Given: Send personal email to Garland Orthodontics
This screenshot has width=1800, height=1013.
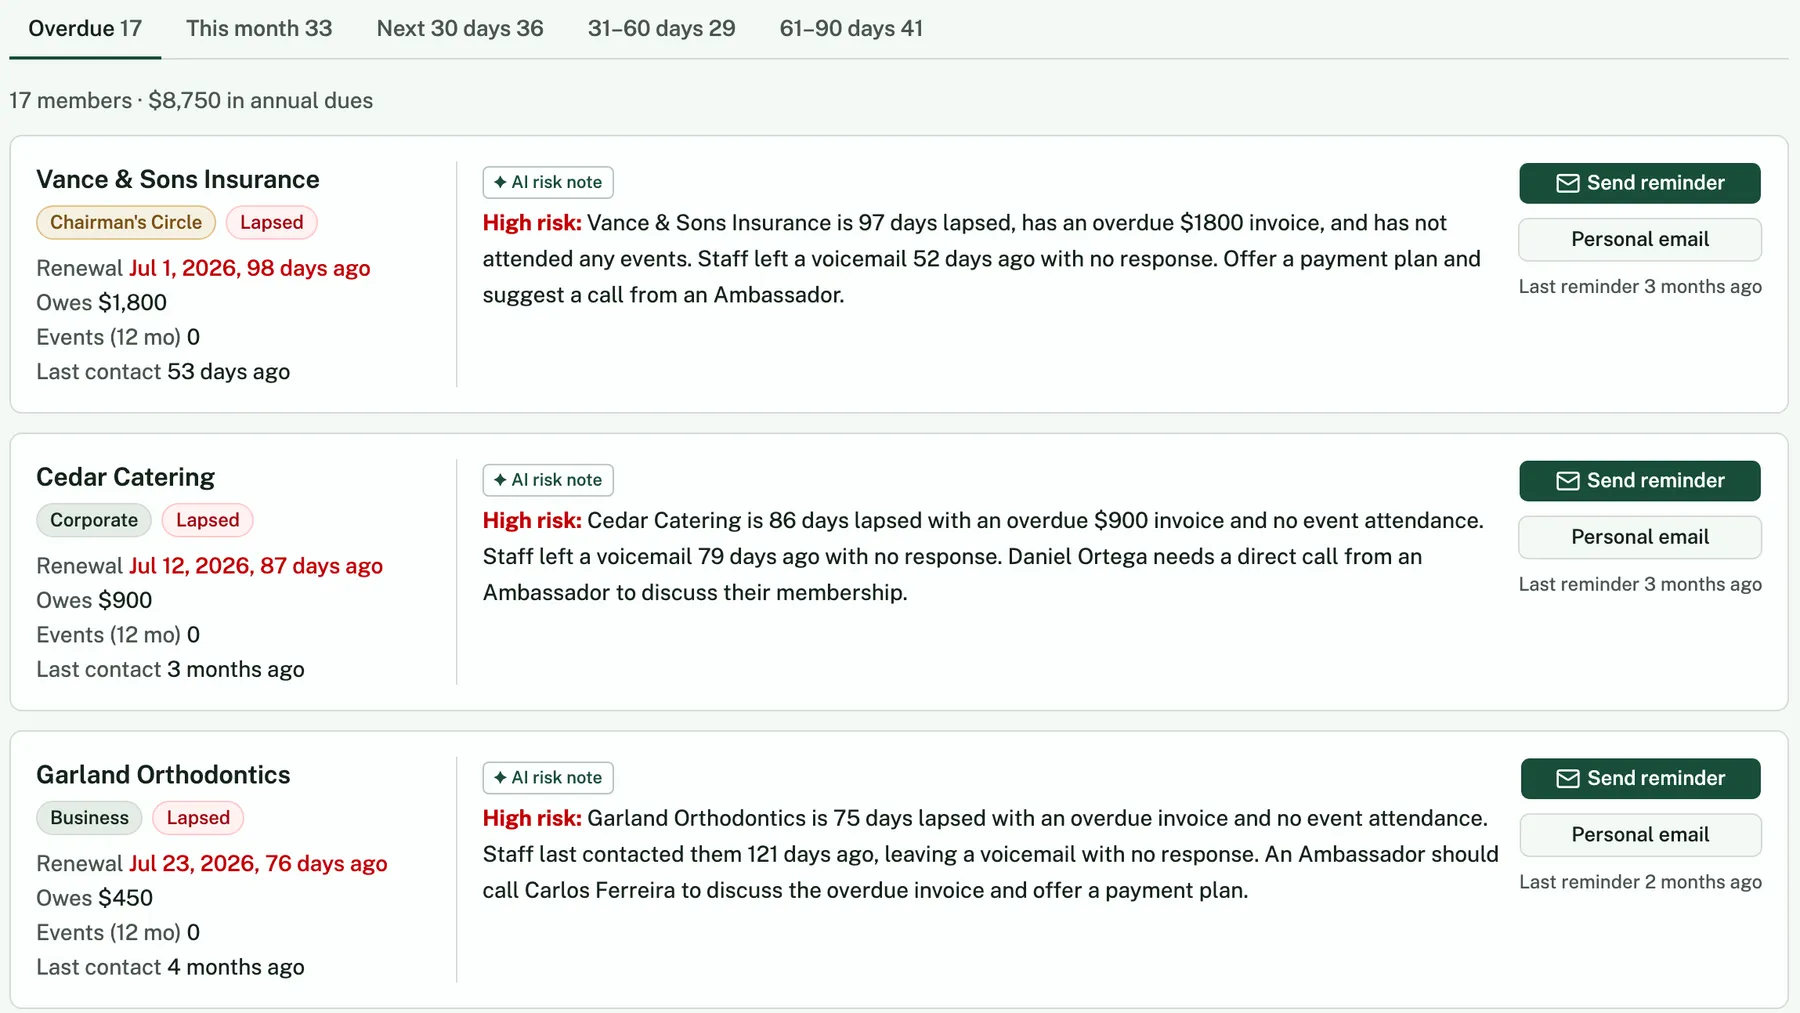Looking at the screenshot, I should [1640, 835].
